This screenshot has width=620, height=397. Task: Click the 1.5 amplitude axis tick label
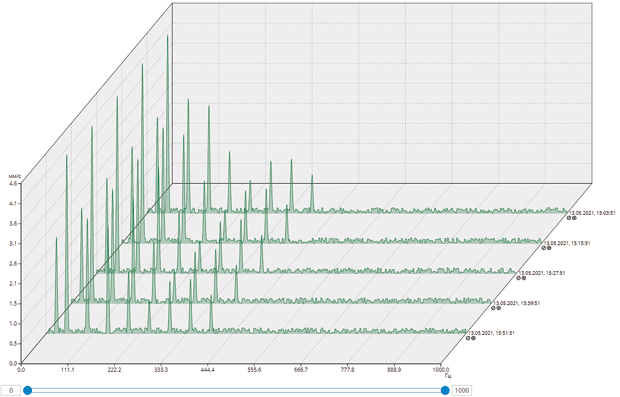pos(13,303)
